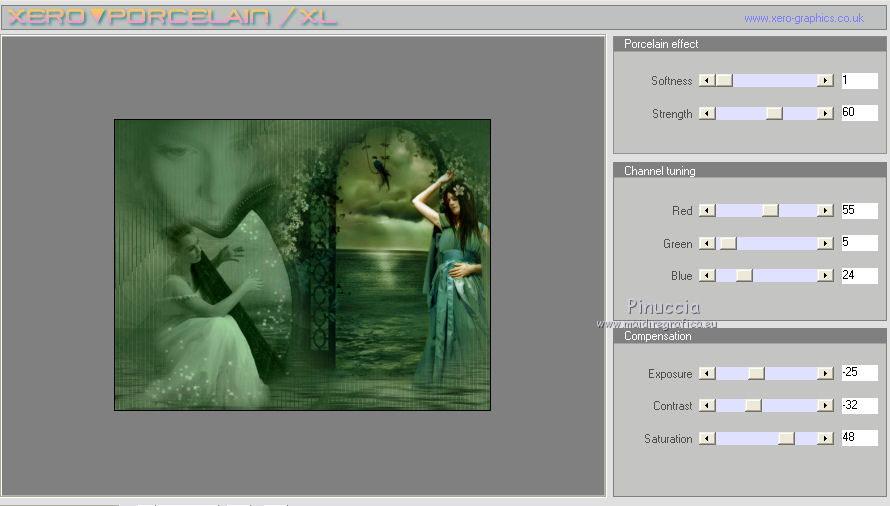The width and height of the screenshot is (890, 506).
Task: Increase Green channel with right arrow
Action: [x=825, y=244]
